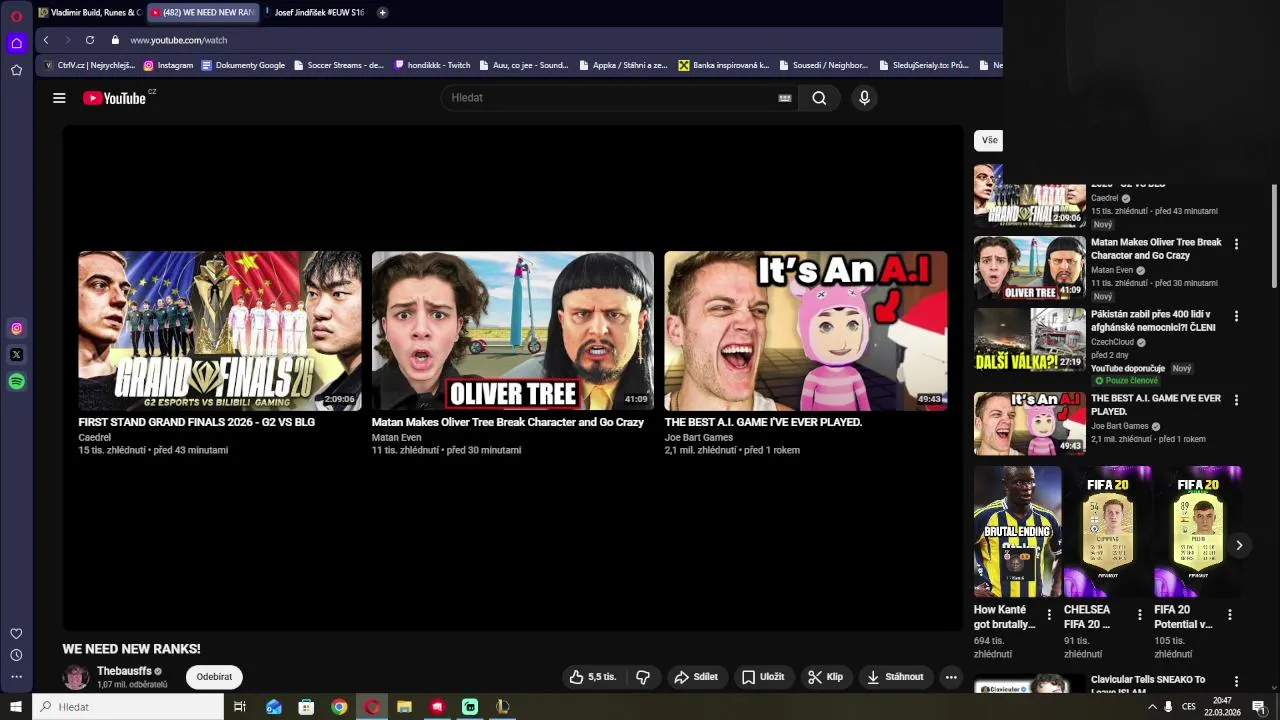Open the CHELSEA FIFA 20 short thumbnail
This screenshot has height=720, width=1280.
[x=1108, y=531]
